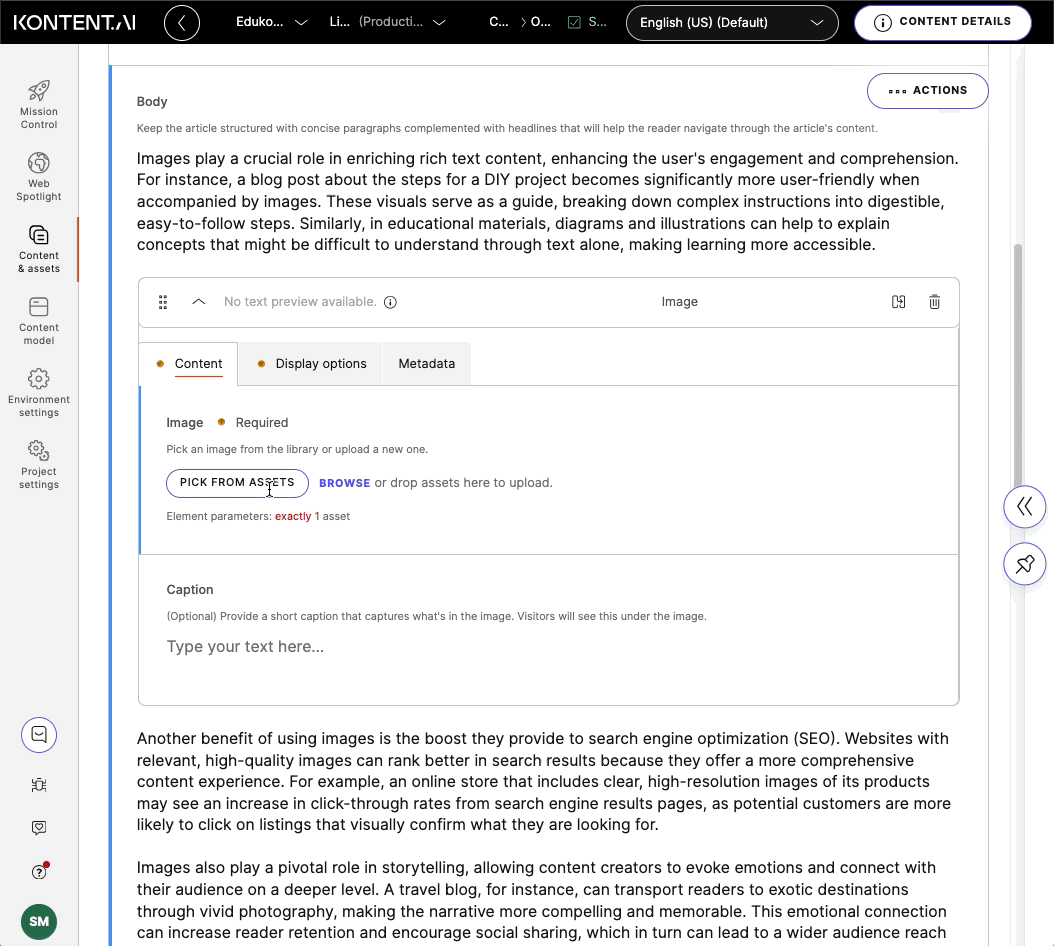The height and width of the screenshot is (946, 1054).
Task: Click info icon next to No text preview
Action: tap(390, 302)
